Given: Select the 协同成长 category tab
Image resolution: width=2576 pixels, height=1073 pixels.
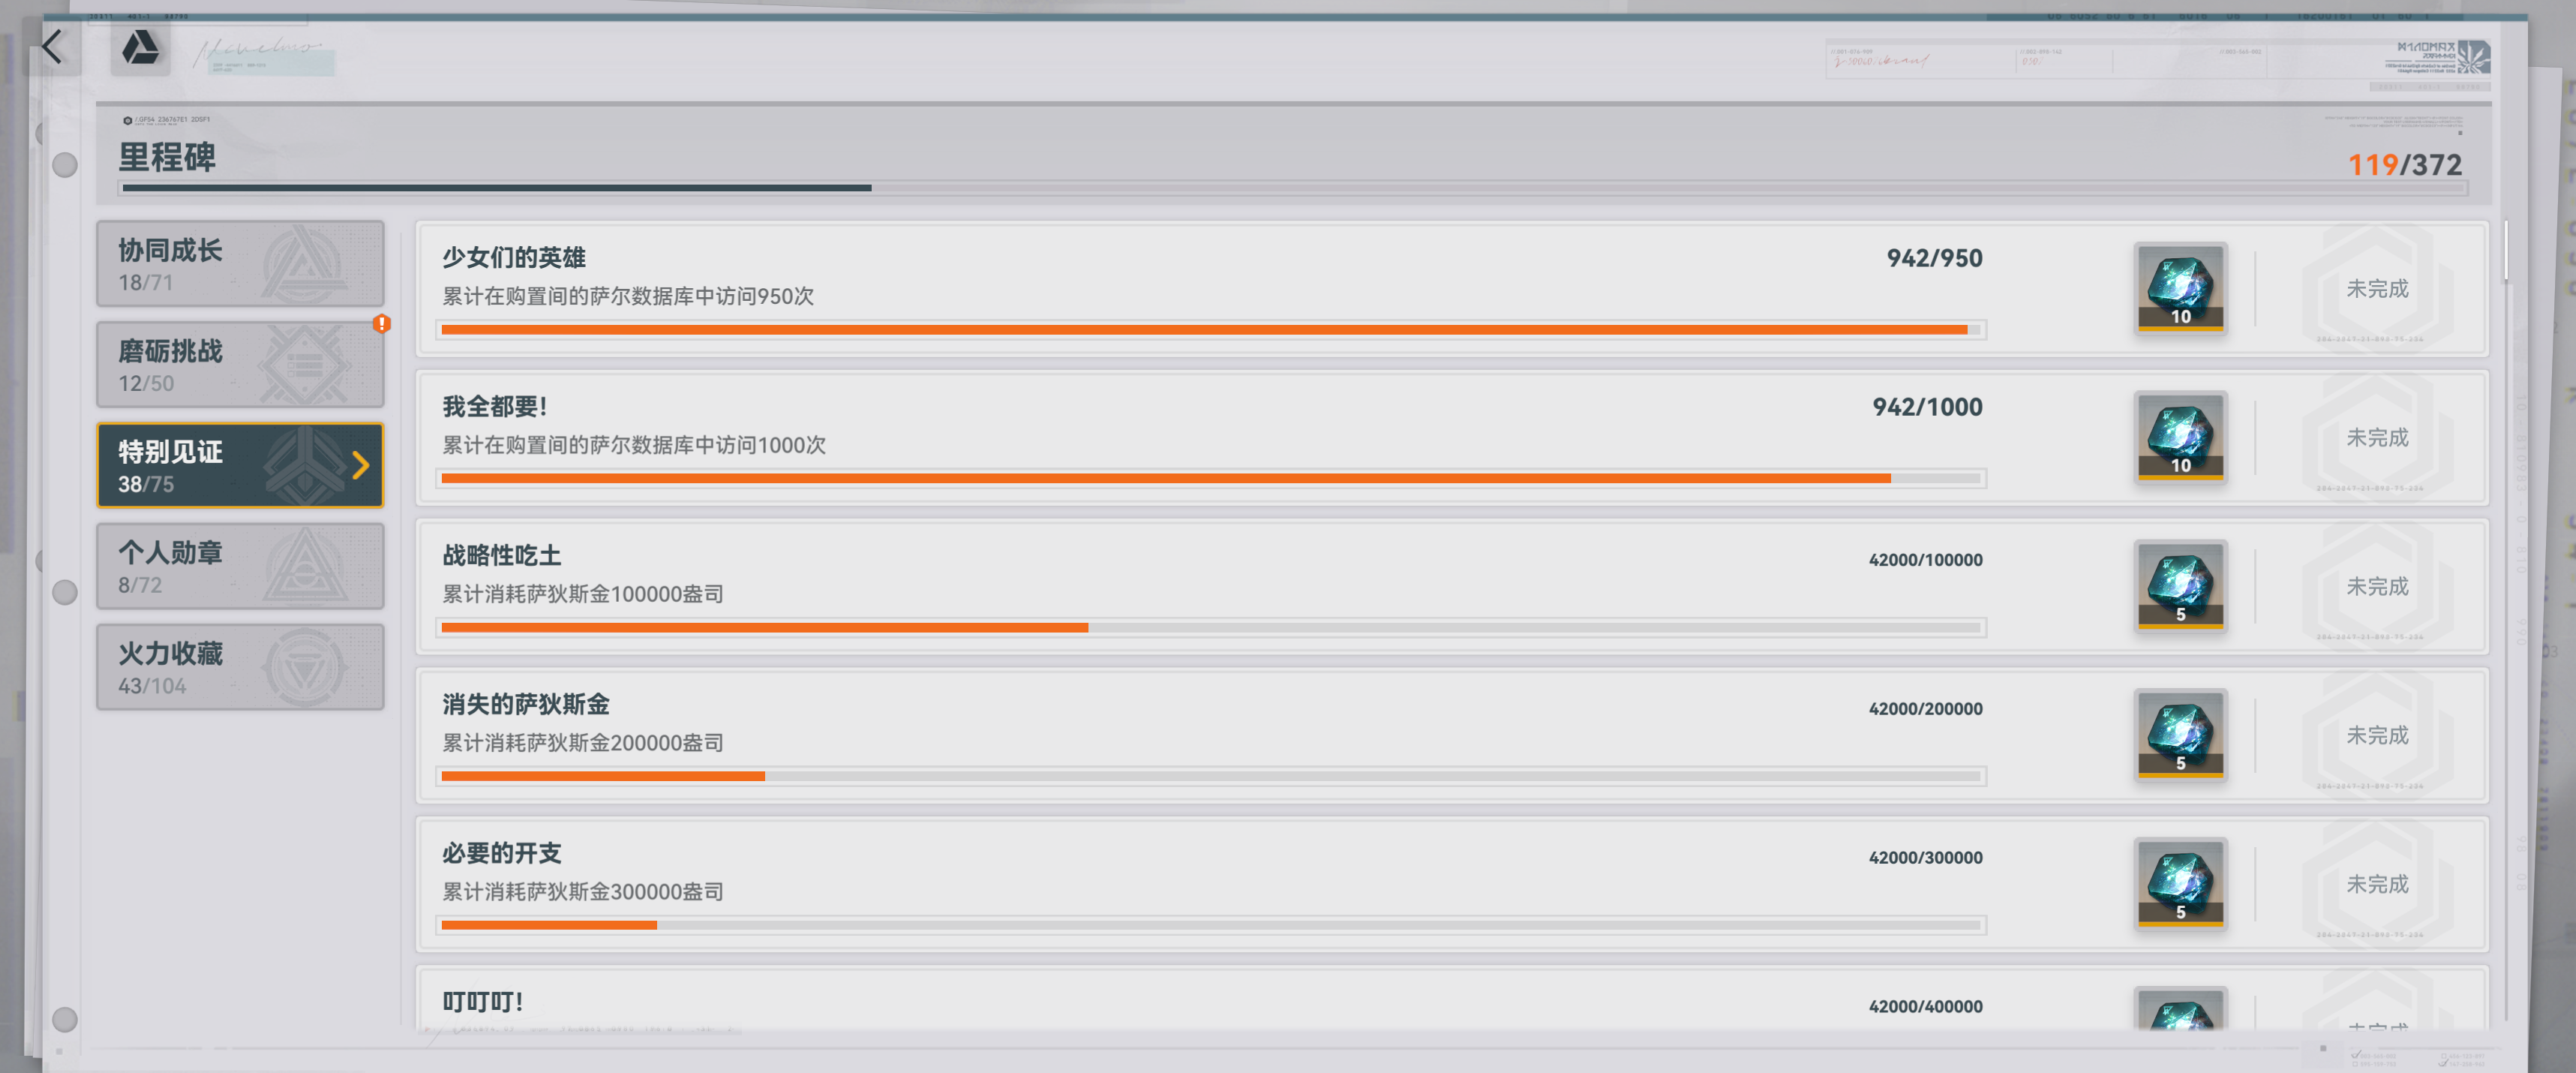Looking at the screenshot, I should point(240,264).
